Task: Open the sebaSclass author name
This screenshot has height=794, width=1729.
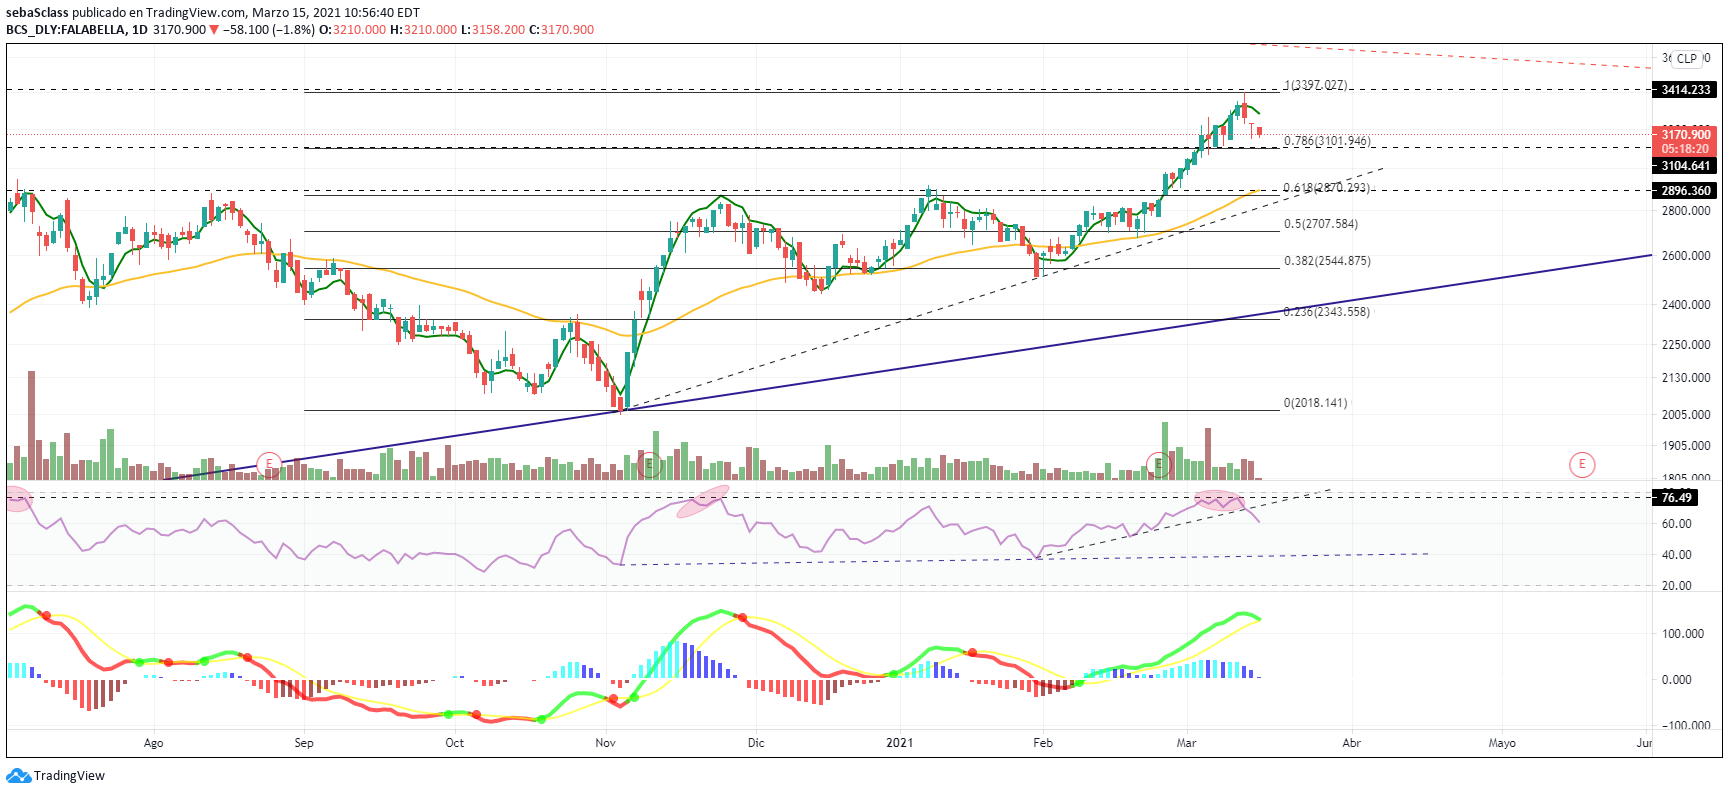Action: (x=37, y=13)
